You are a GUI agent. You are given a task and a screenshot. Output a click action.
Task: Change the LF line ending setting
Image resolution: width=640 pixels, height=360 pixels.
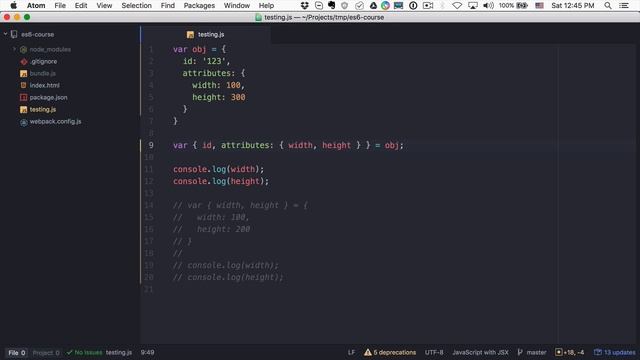pyautogui.click(x=351, y=353)
